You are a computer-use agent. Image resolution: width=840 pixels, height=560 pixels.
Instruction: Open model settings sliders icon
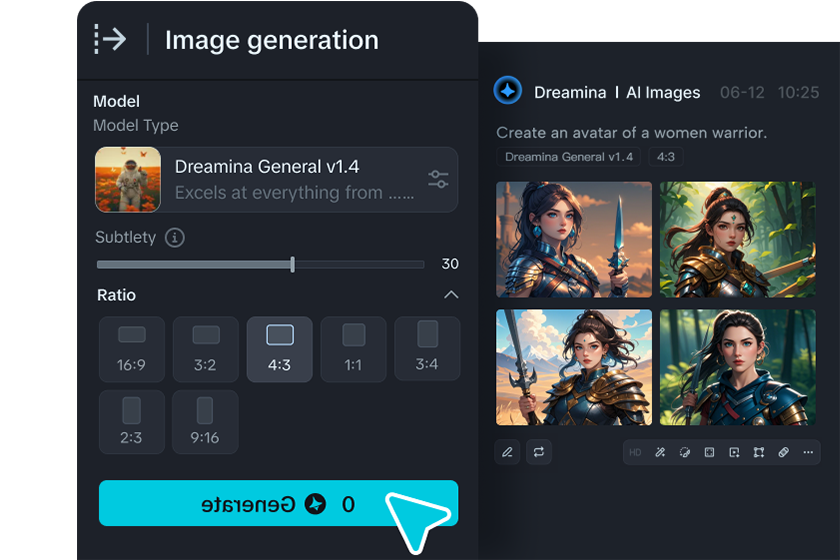pyautogui.click(x=438, y=179)
